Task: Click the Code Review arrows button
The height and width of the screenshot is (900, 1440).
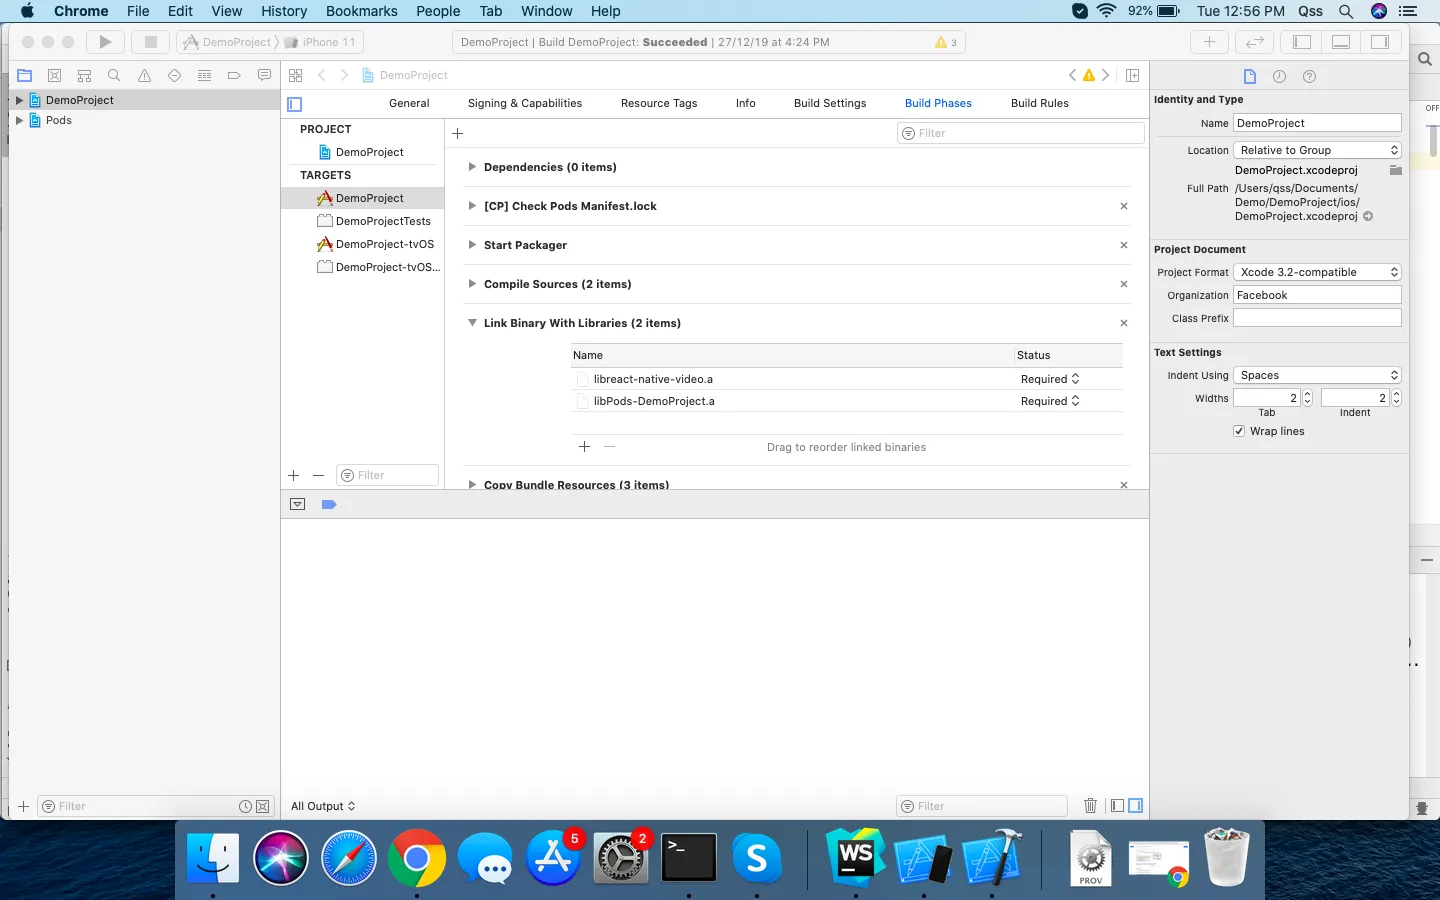Action: pyautogui.click(x=1254, y=42)
